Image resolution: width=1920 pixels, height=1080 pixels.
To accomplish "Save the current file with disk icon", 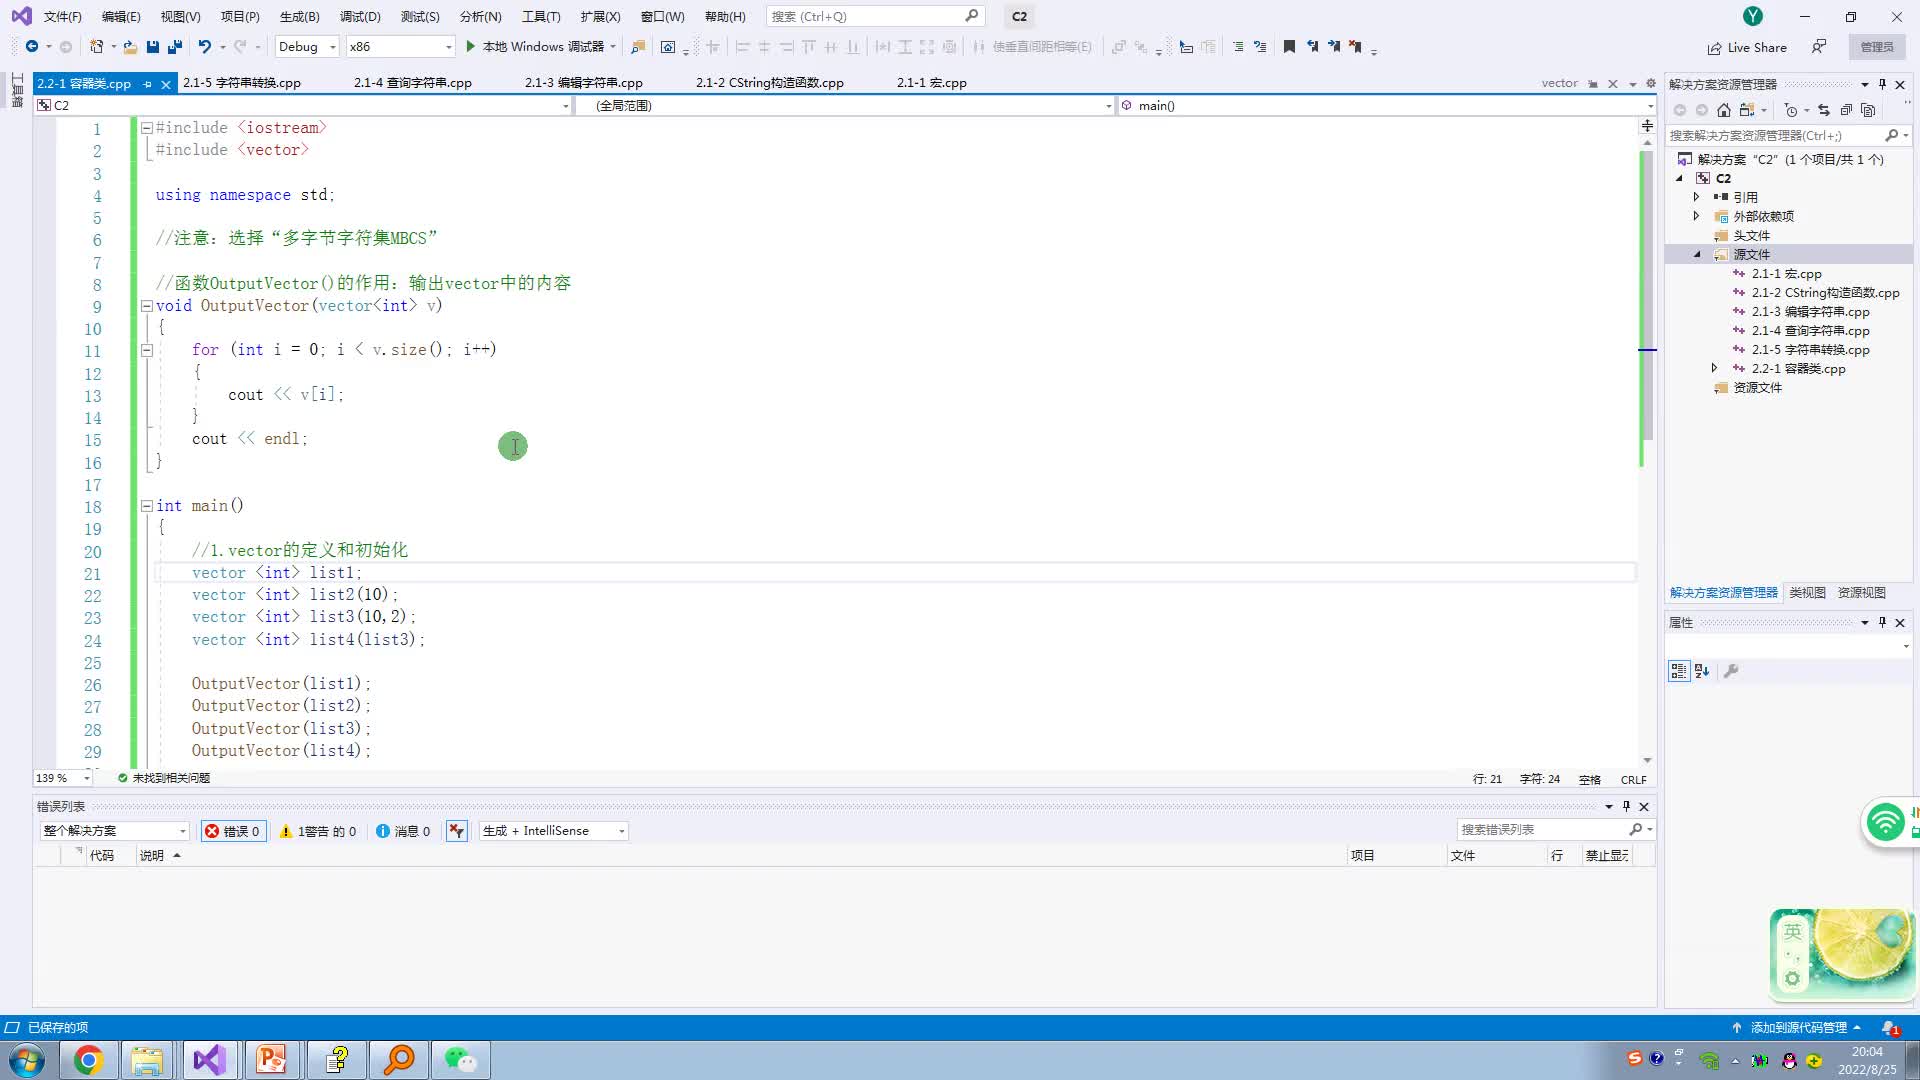I will [153, 46].
